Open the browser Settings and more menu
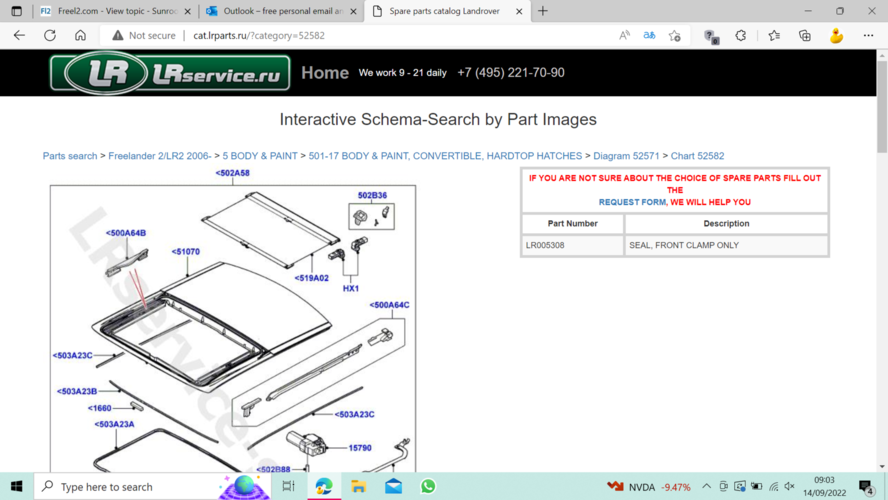Screen dimensions: 888x500 (x=868, y=35)
